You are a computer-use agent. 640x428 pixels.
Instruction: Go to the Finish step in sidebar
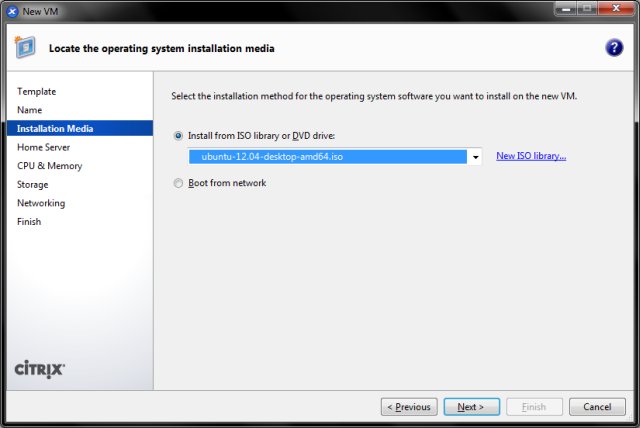[29, 222]
